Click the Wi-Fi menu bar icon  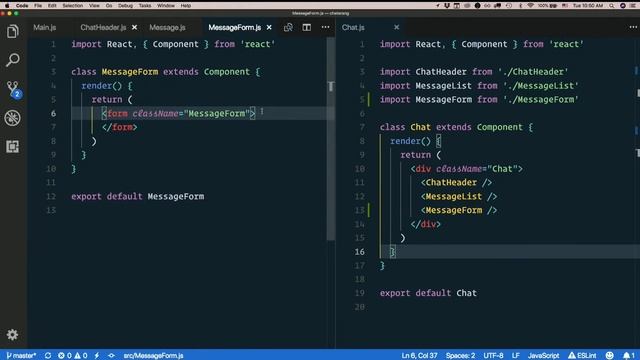pyautogui.click(x=530, y=6)
